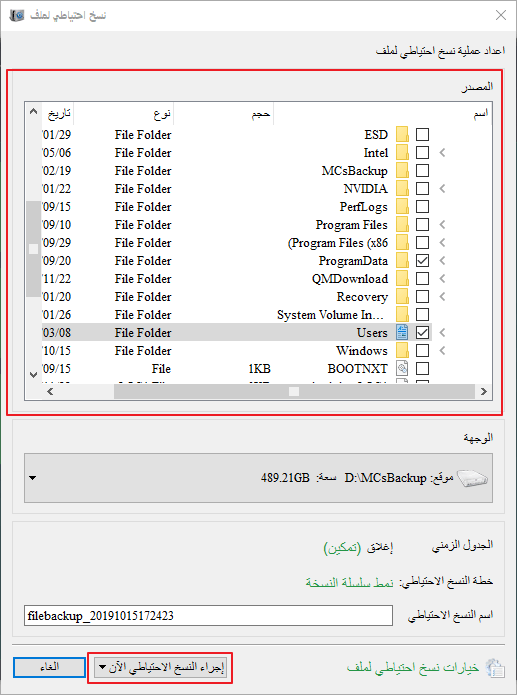
Task: Click the الغاء cancel button
Action: [x=49, y=667]
